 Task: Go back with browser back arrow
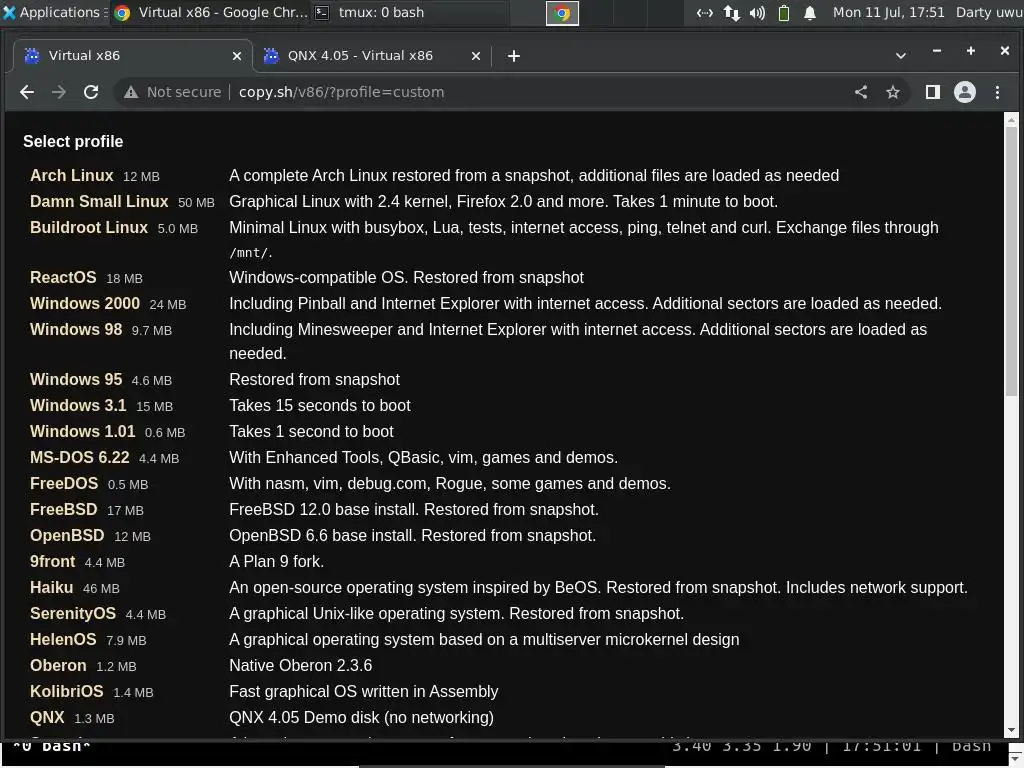pyautogui.click(x=27, y=92)
